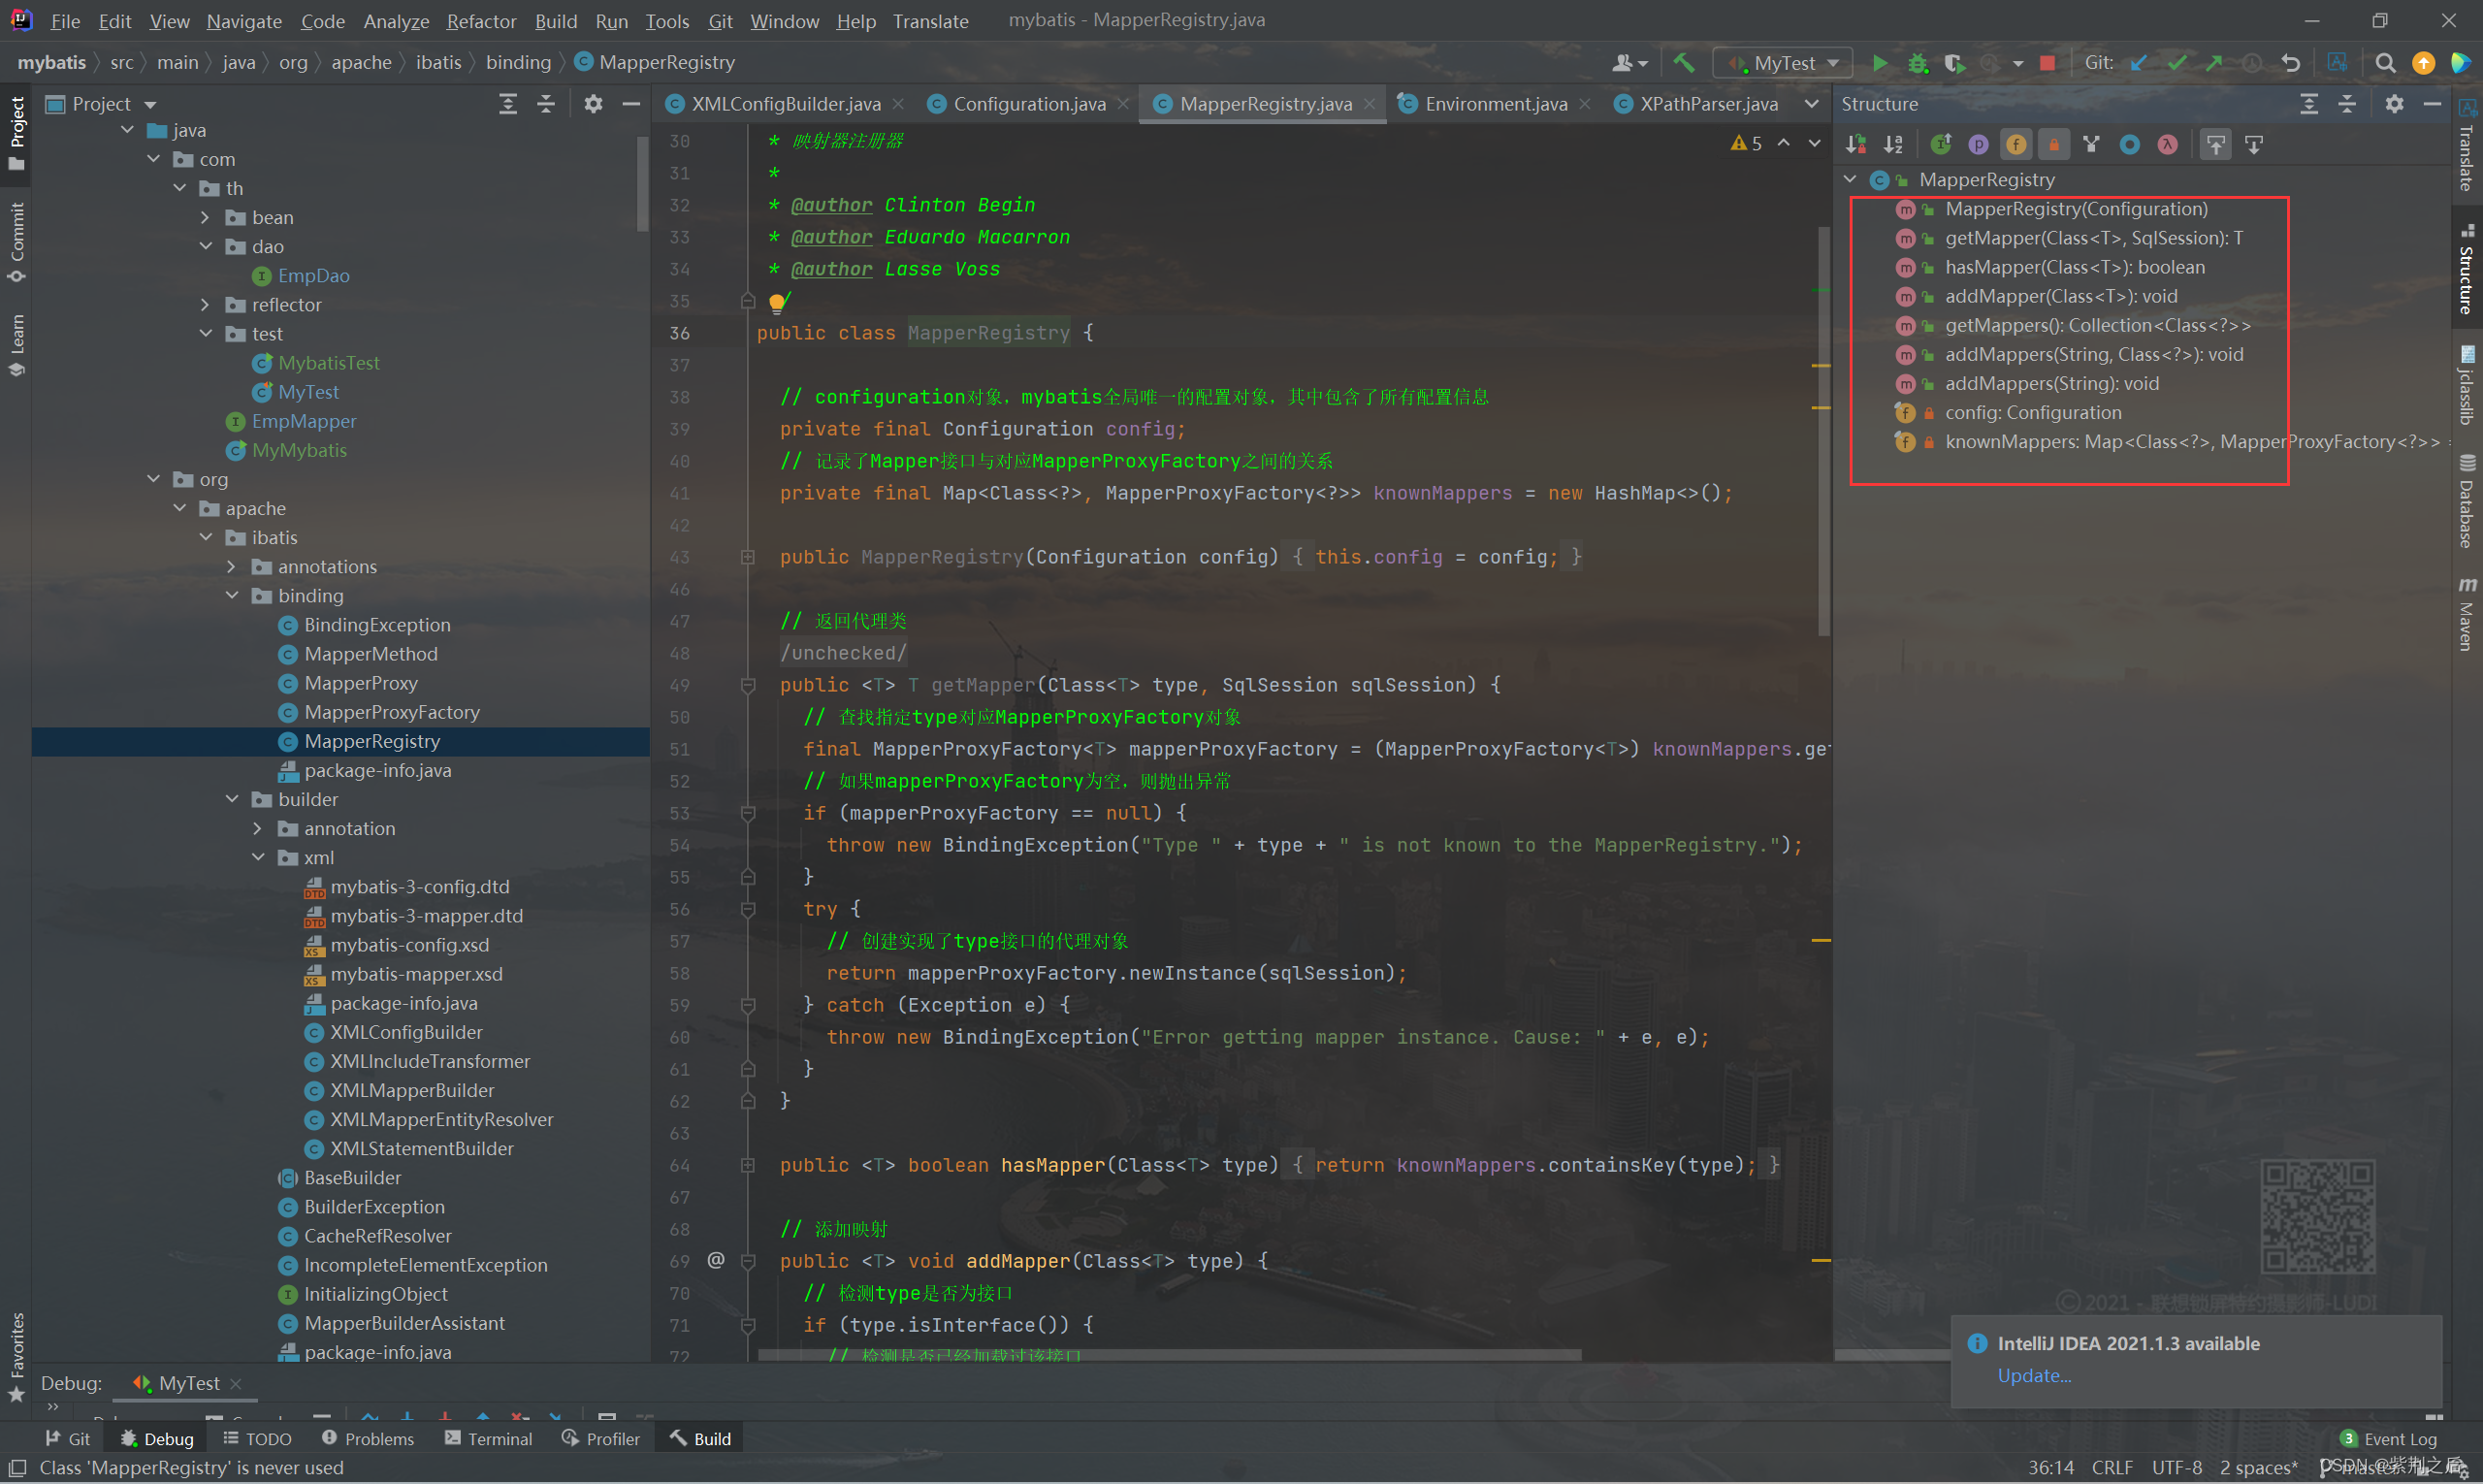The width and height of the screenshot is (2483, 1484).
Task: Switch to Environment.java editor tab
Action: point(1495,104)
